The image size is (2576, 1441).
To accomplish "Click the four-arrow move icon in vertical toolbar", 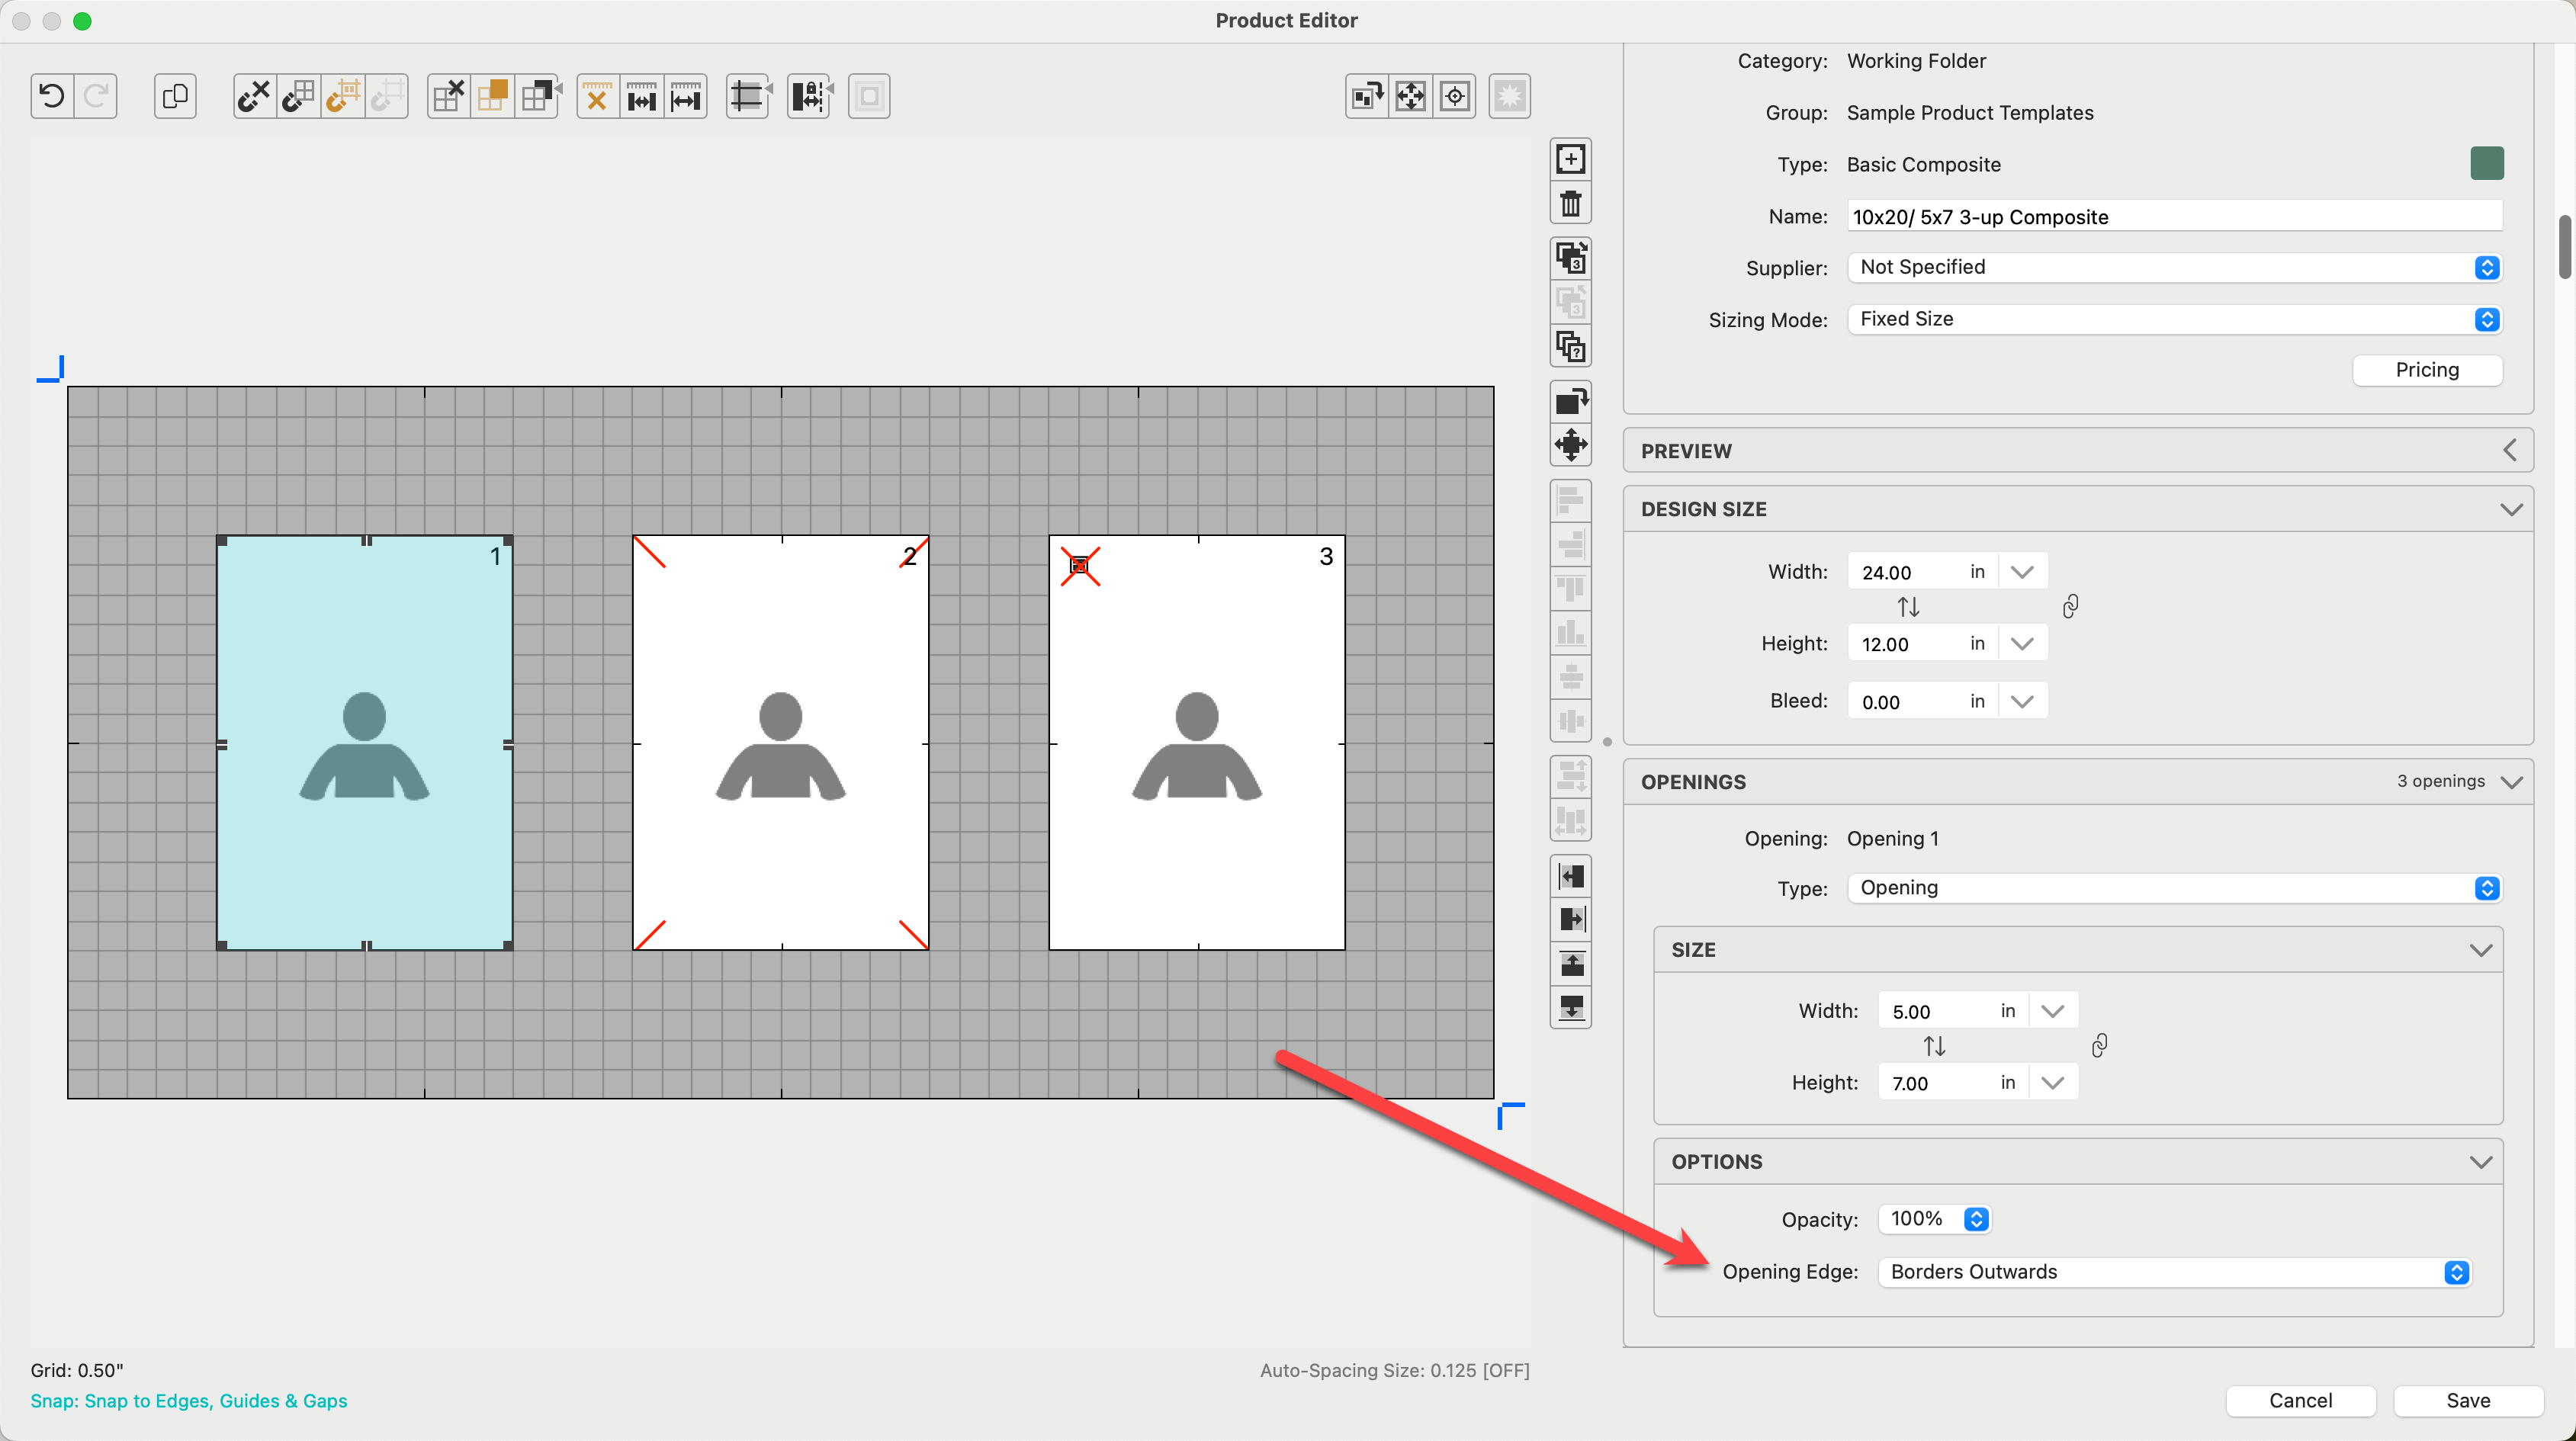I will pos(1570,444).
